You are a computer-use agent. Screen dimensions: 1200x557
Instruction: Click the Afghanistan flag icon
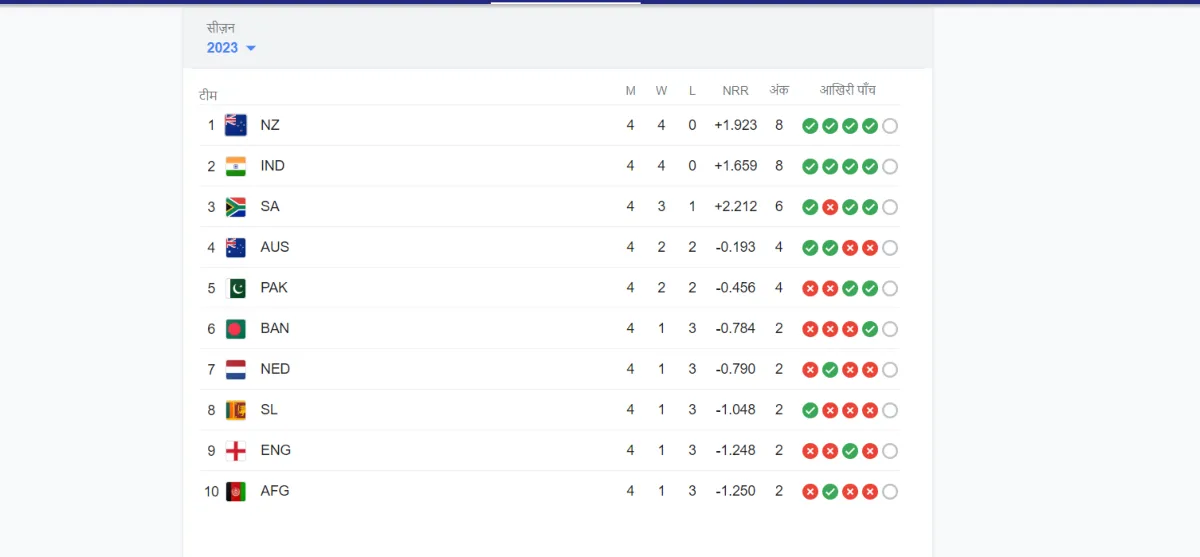click(236, 491)
